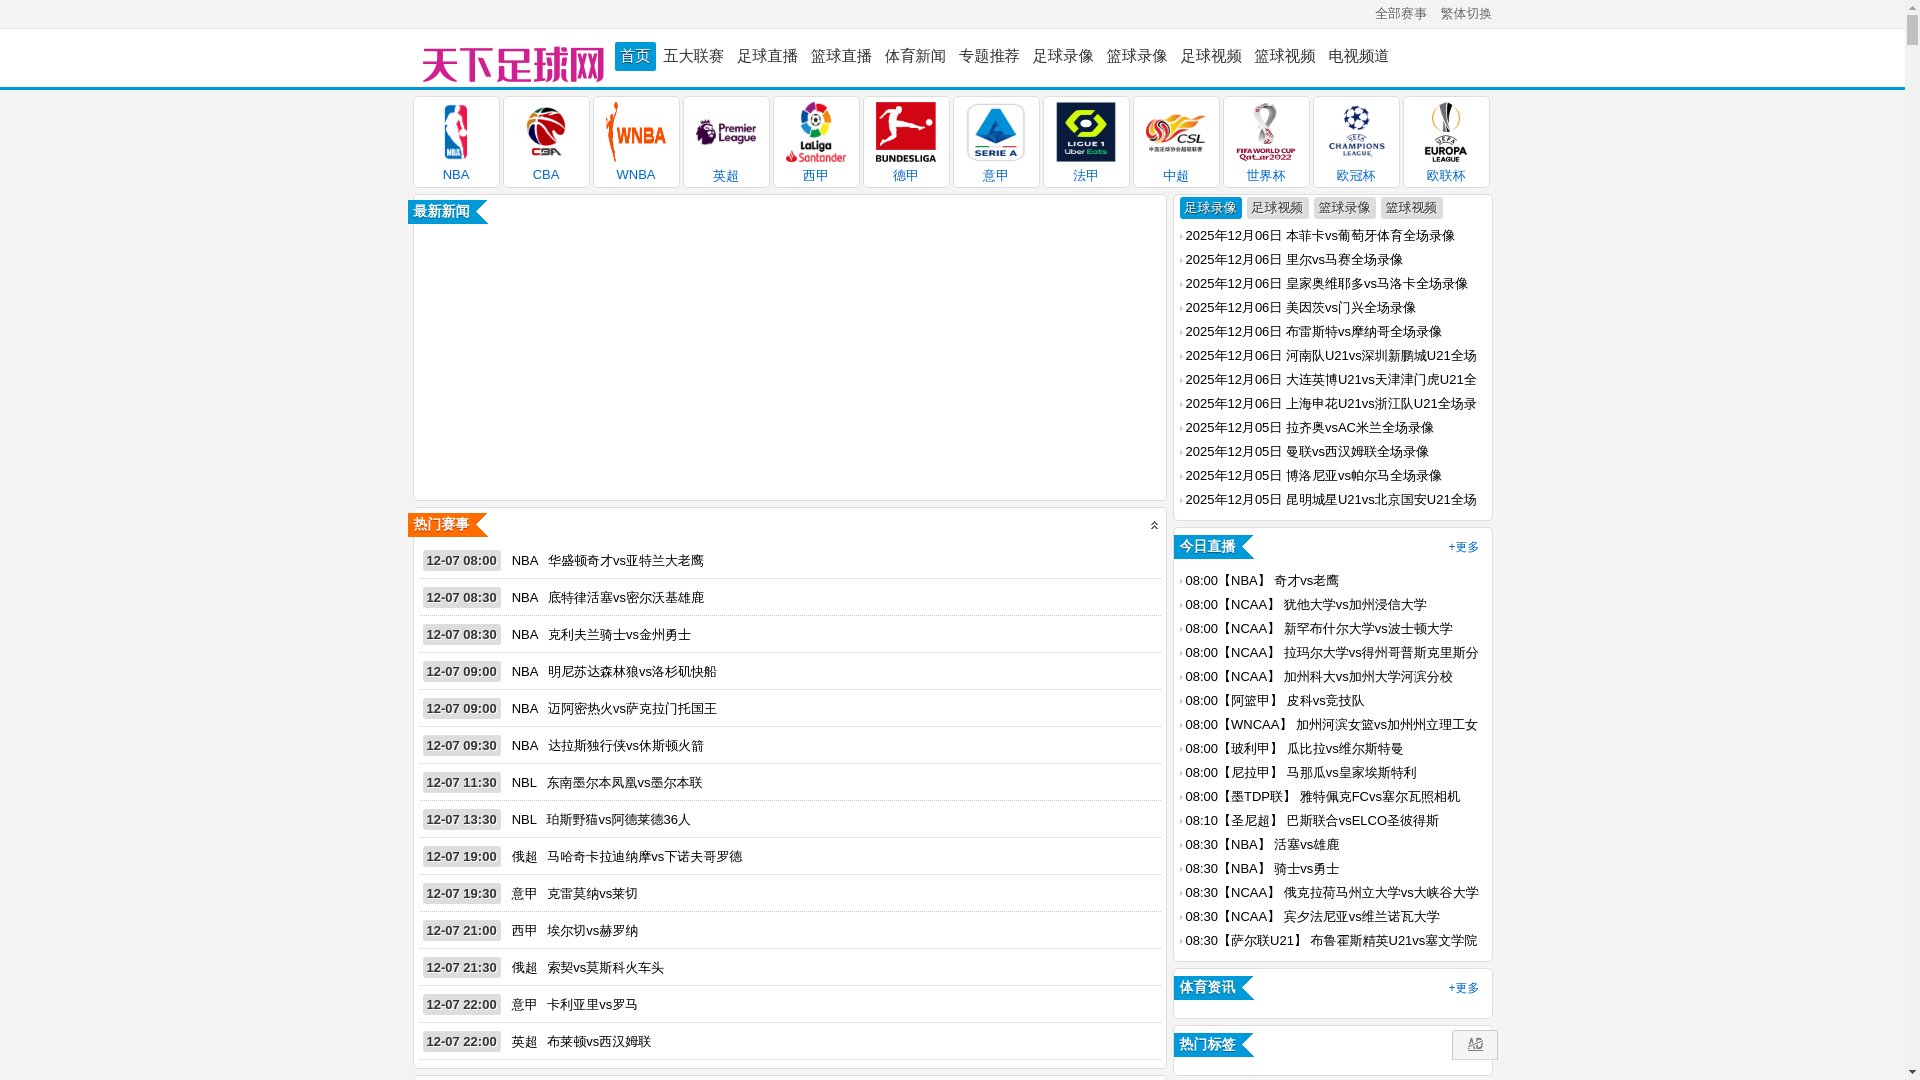
Task: Open 【圣尼超】巴斯联合vsELCO圣彼得斯 live
Action: click(x=1312, y=821)
